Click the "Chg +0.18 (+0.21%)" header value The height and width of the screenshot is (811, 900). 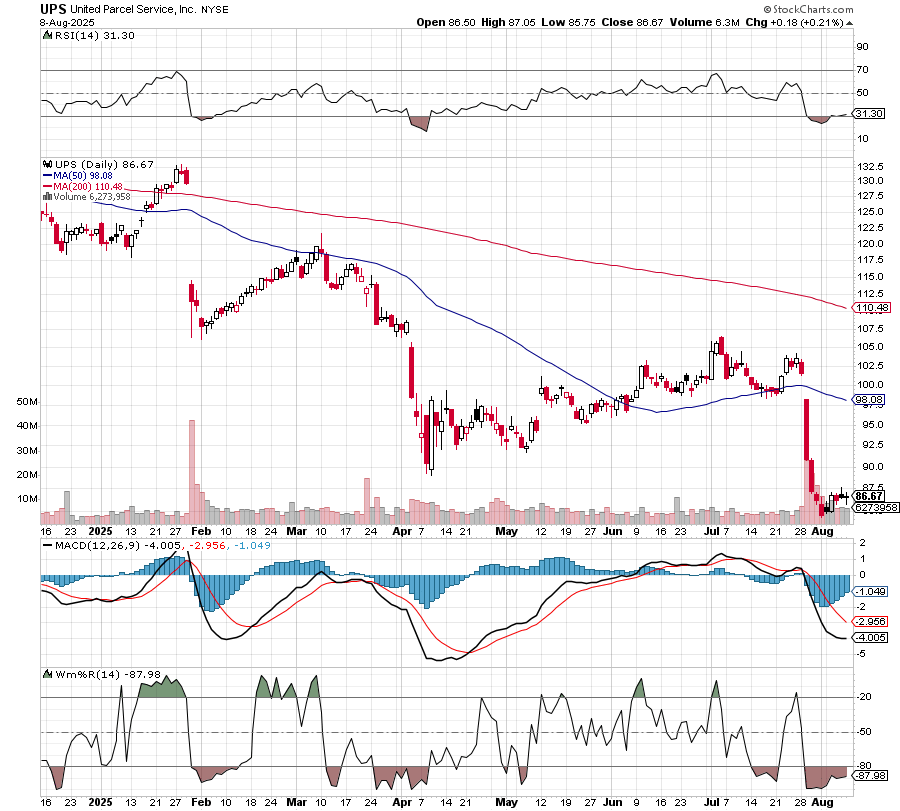tap(794, 22)
